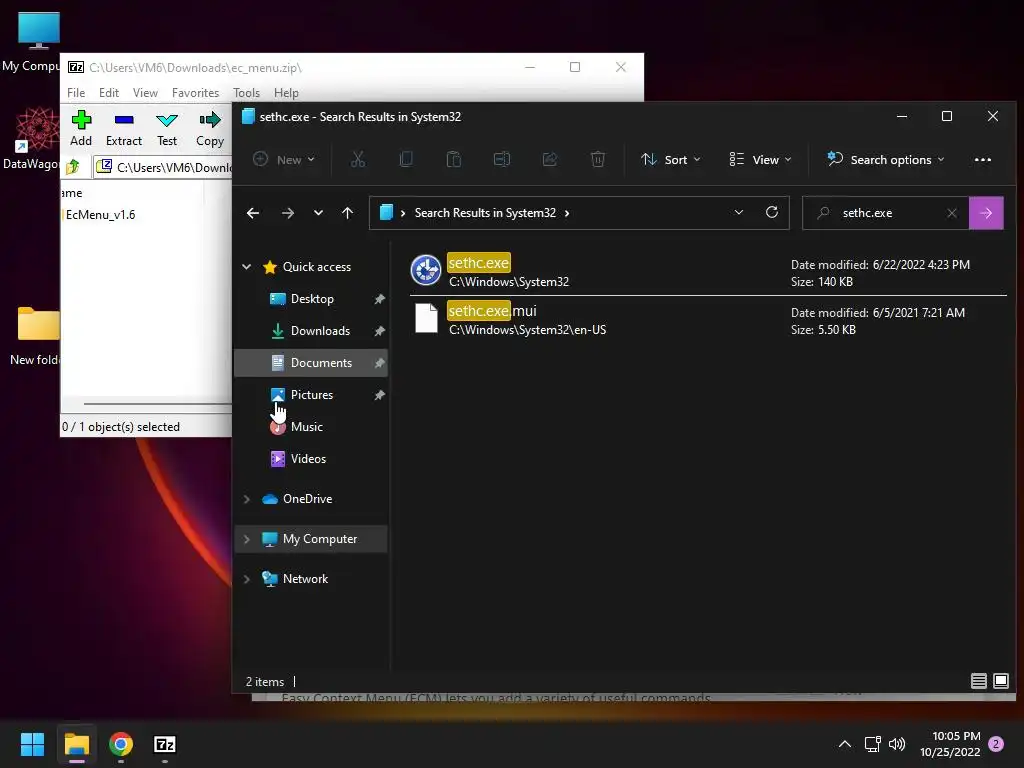Open recent locations dropdown arrow
1024x768 pixels.
coord(318,213)
